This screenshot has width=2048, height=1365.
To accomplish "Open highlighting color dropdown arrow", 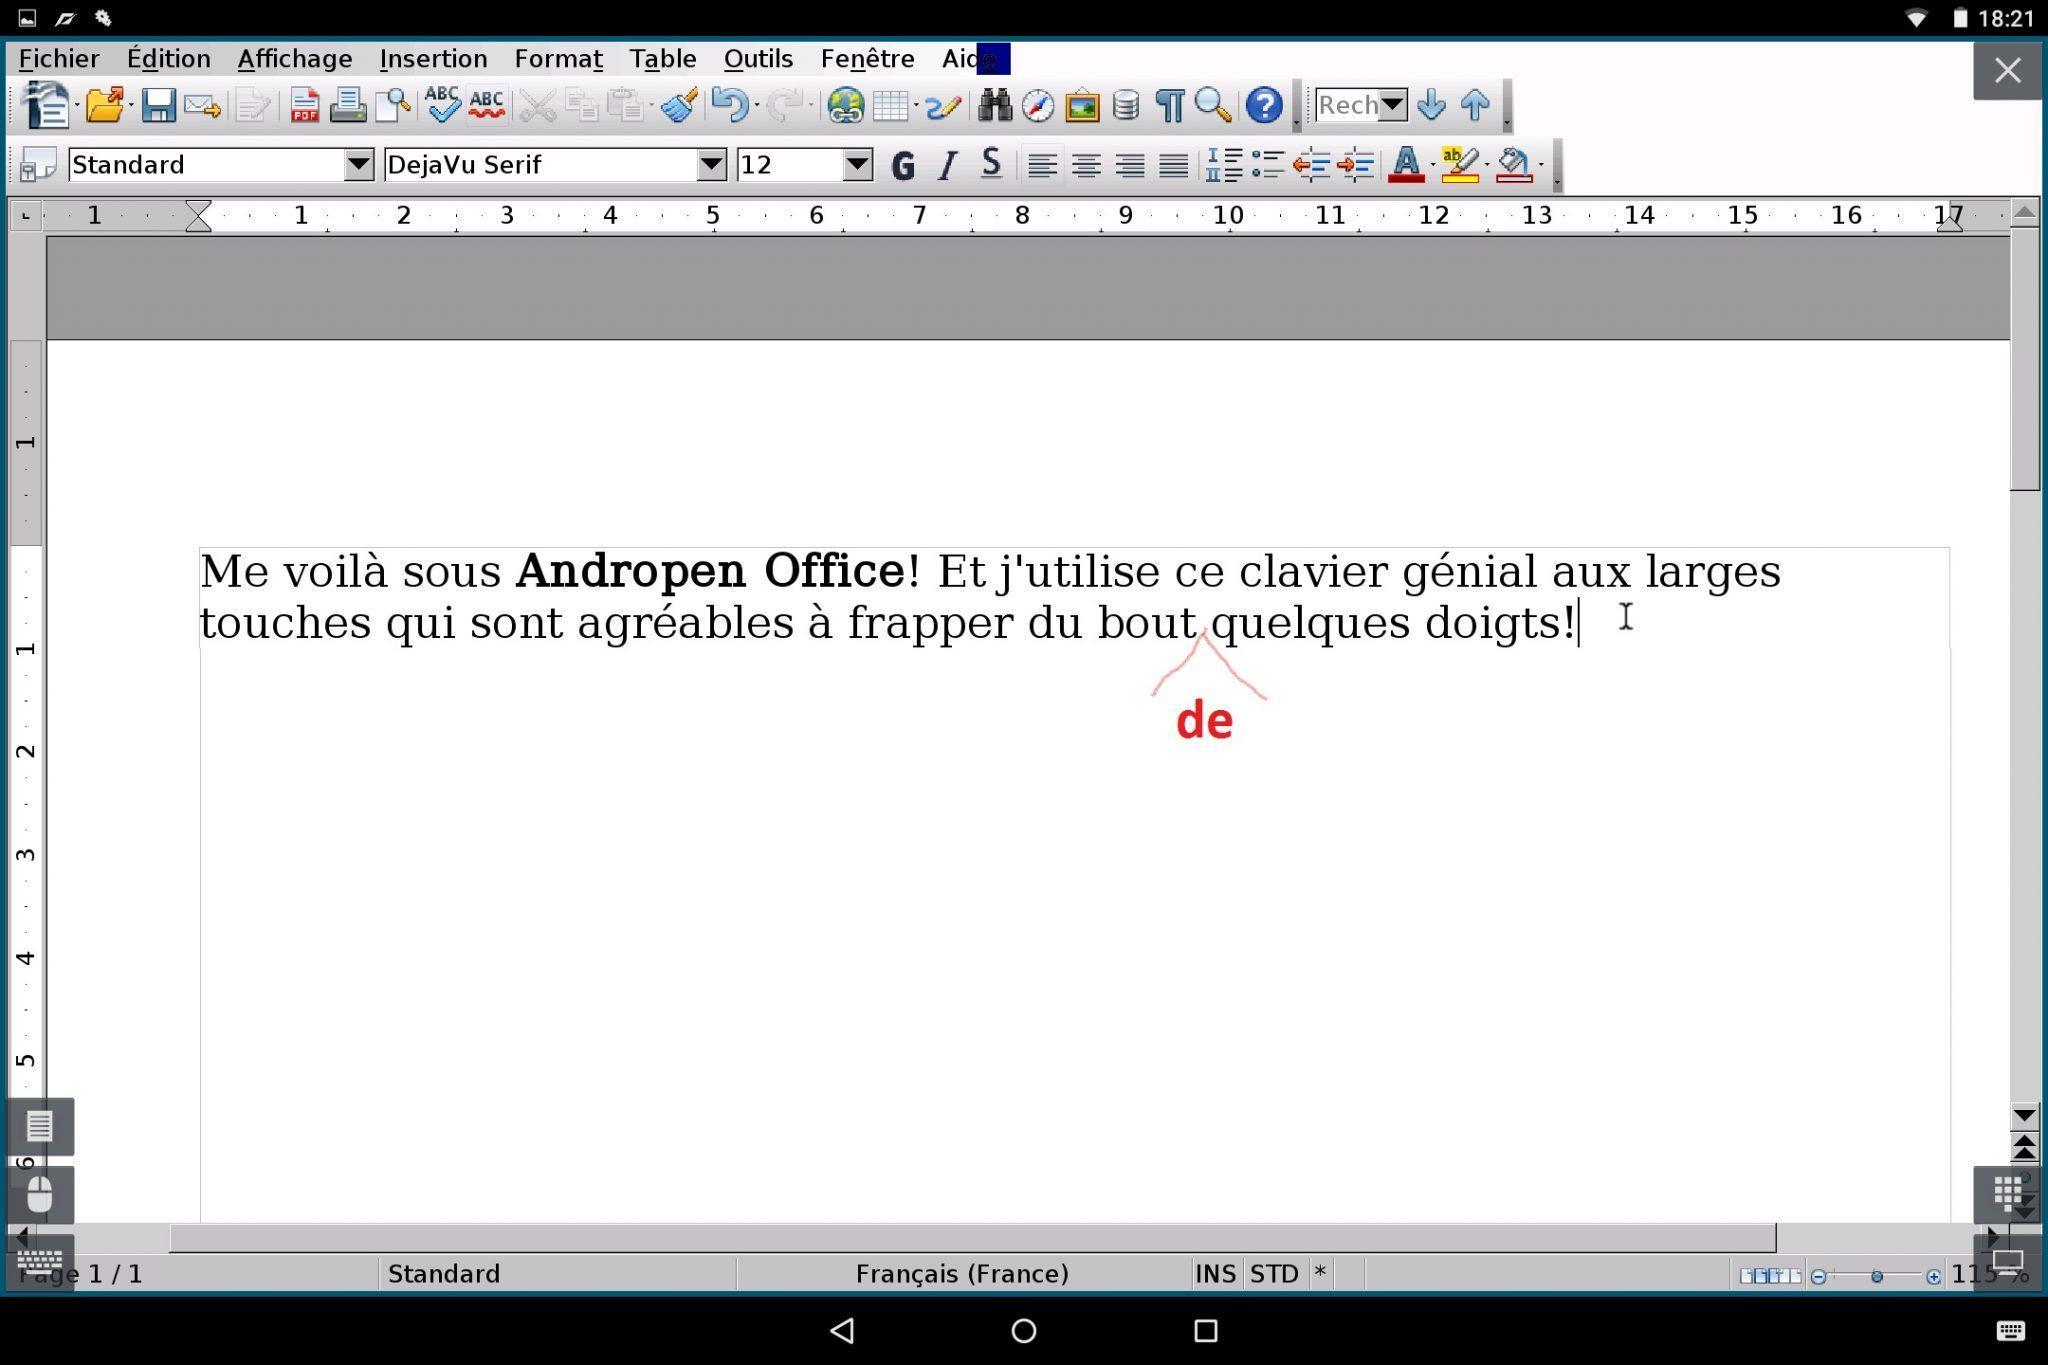I will 1487,165.
